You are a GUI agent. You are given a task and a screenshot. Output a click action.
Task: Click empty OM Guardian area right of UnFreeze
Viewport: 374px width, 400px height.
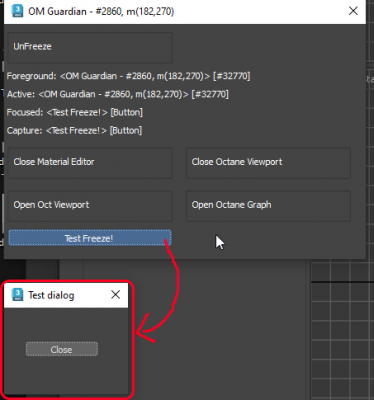(x=267, y=47)
